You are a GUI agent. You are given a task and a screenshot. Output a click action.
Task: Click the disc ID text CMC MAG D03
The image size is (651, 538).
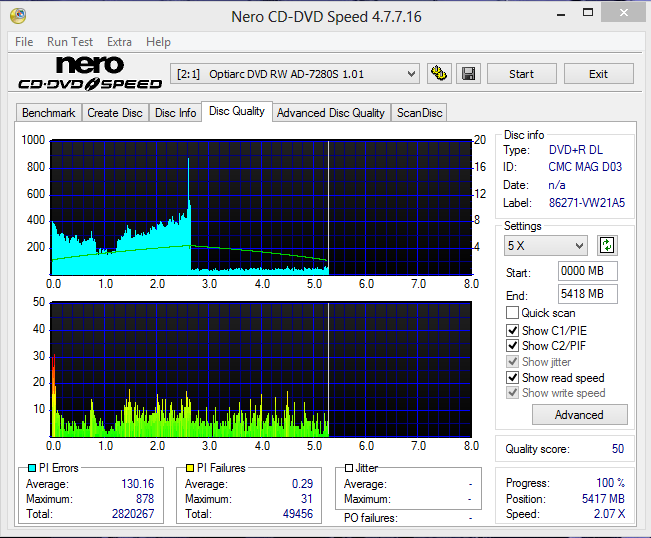(x=585, y=167)
